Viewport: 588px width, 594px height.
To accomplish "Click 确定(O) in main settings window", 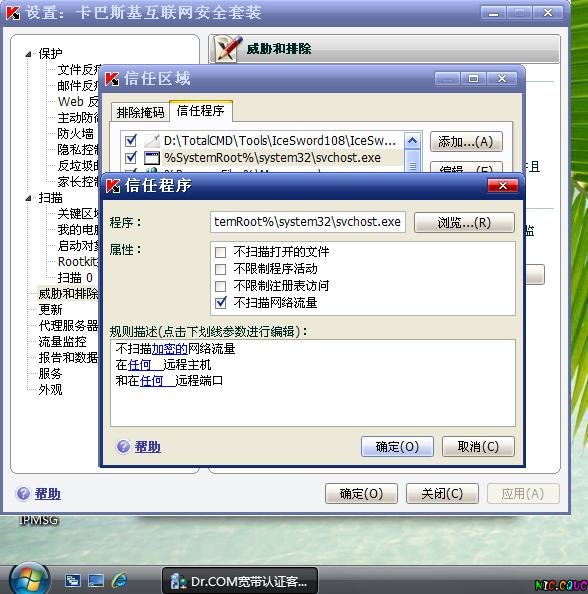I will coord(361,494).
